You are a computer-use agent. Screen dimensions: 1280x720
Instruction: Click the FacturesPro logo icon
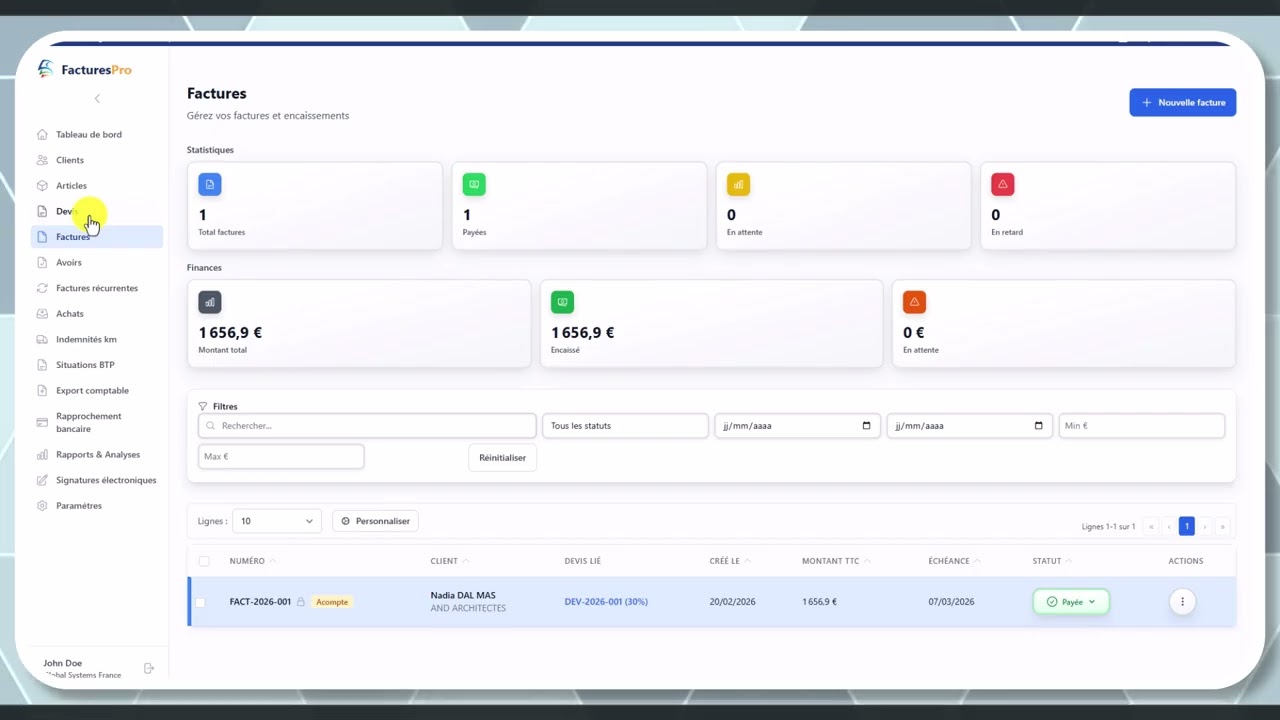coord(45,69)
